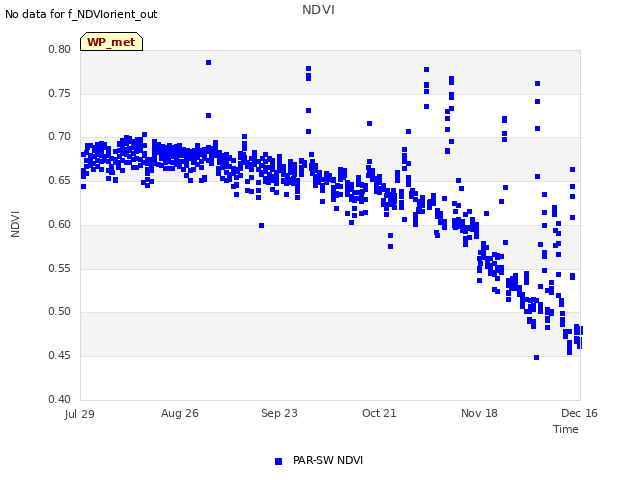Click the 0.50 y-axis tick label
Viewport: 640px width, 480px height.
tap(60, 312)
